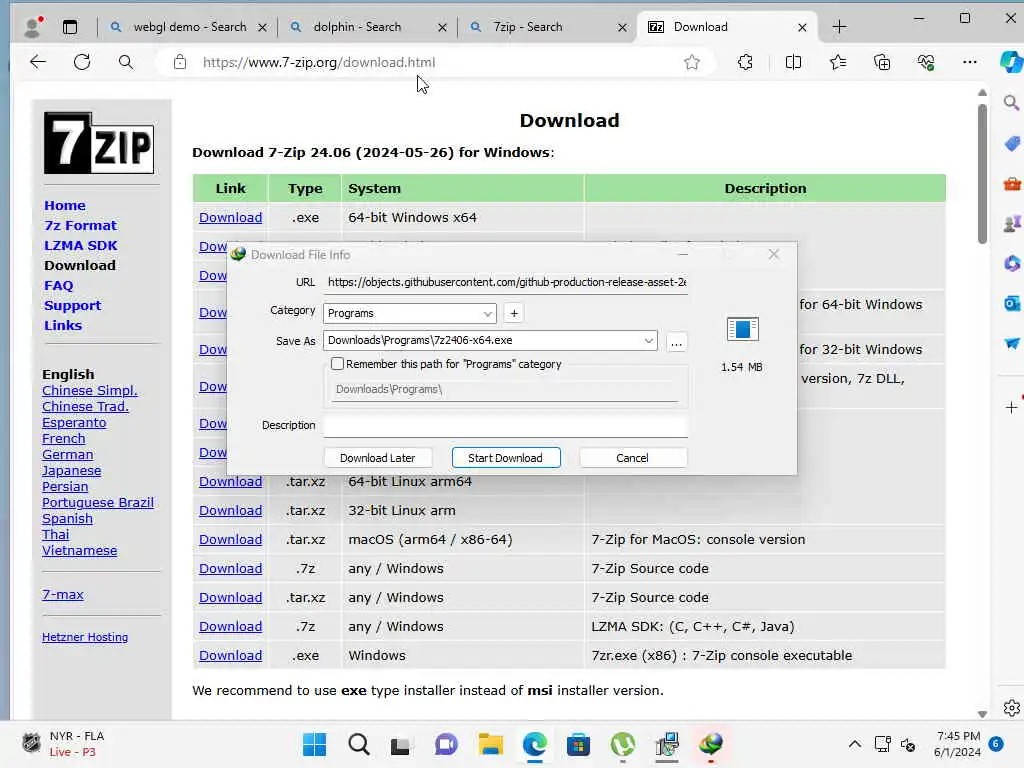
Task: Open Browser essentials heart icon
Action: (925, 62)
